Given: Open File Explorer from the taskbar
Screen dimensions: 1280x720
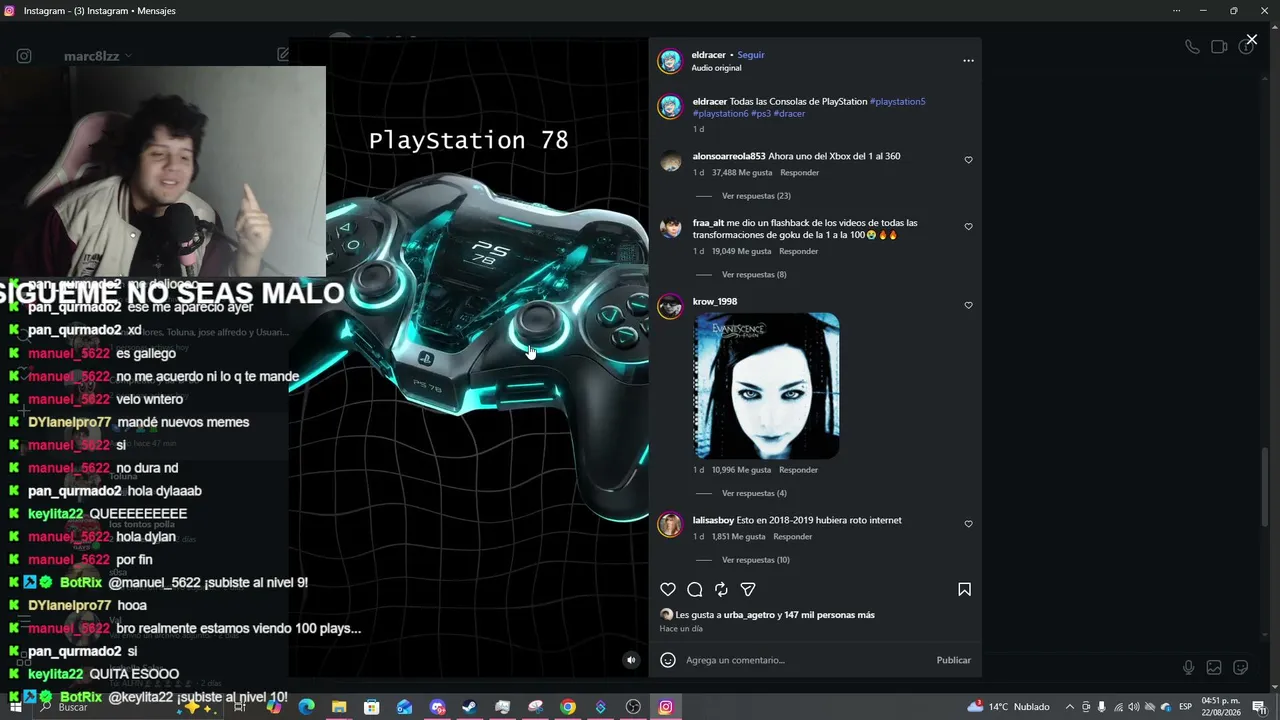Looking at the screenshot, I should coord(339,707).
